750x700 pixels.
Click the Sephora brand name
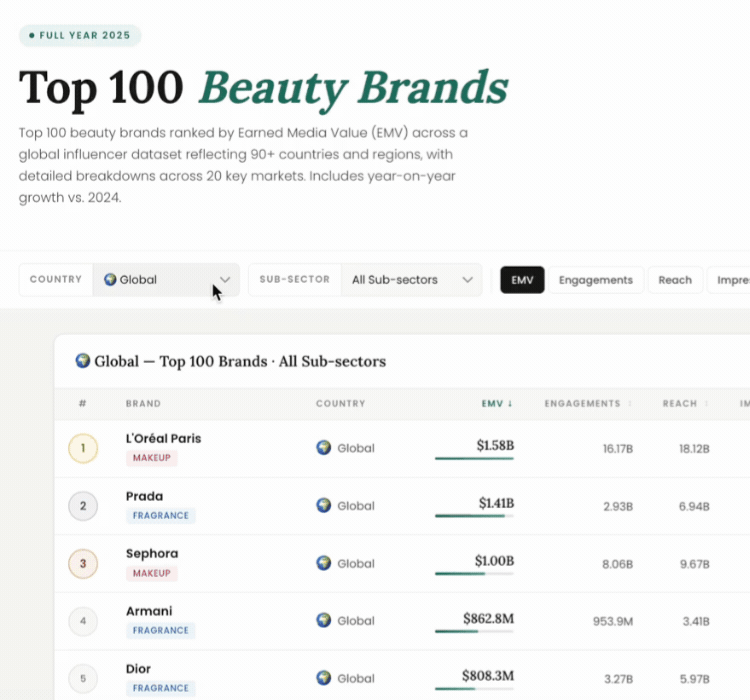pyautogui.click(x=152, y=554)
